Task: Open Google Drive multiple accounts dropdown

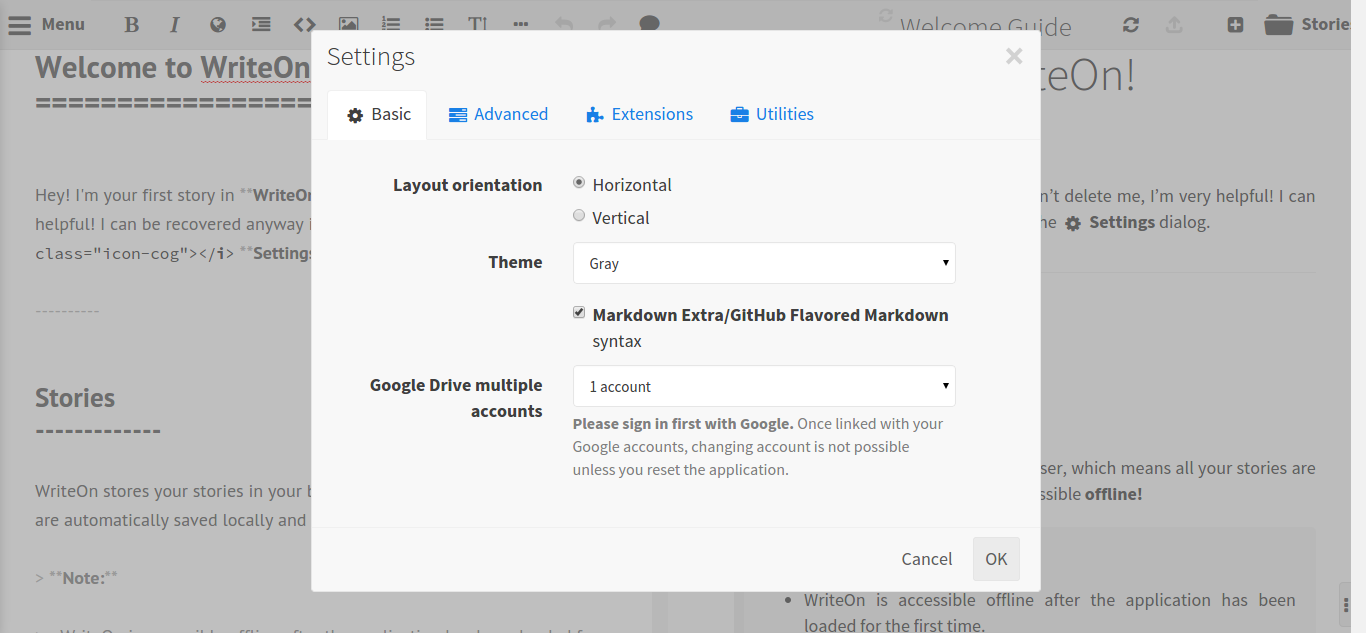Action: tap(764, 386)
